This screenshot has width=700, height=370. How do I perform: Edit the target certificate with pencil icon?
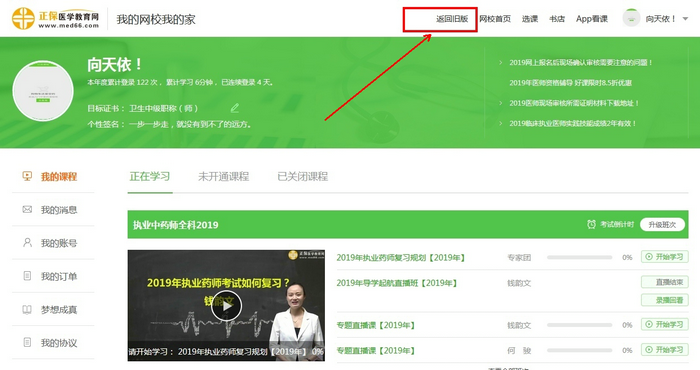[235, 108]
